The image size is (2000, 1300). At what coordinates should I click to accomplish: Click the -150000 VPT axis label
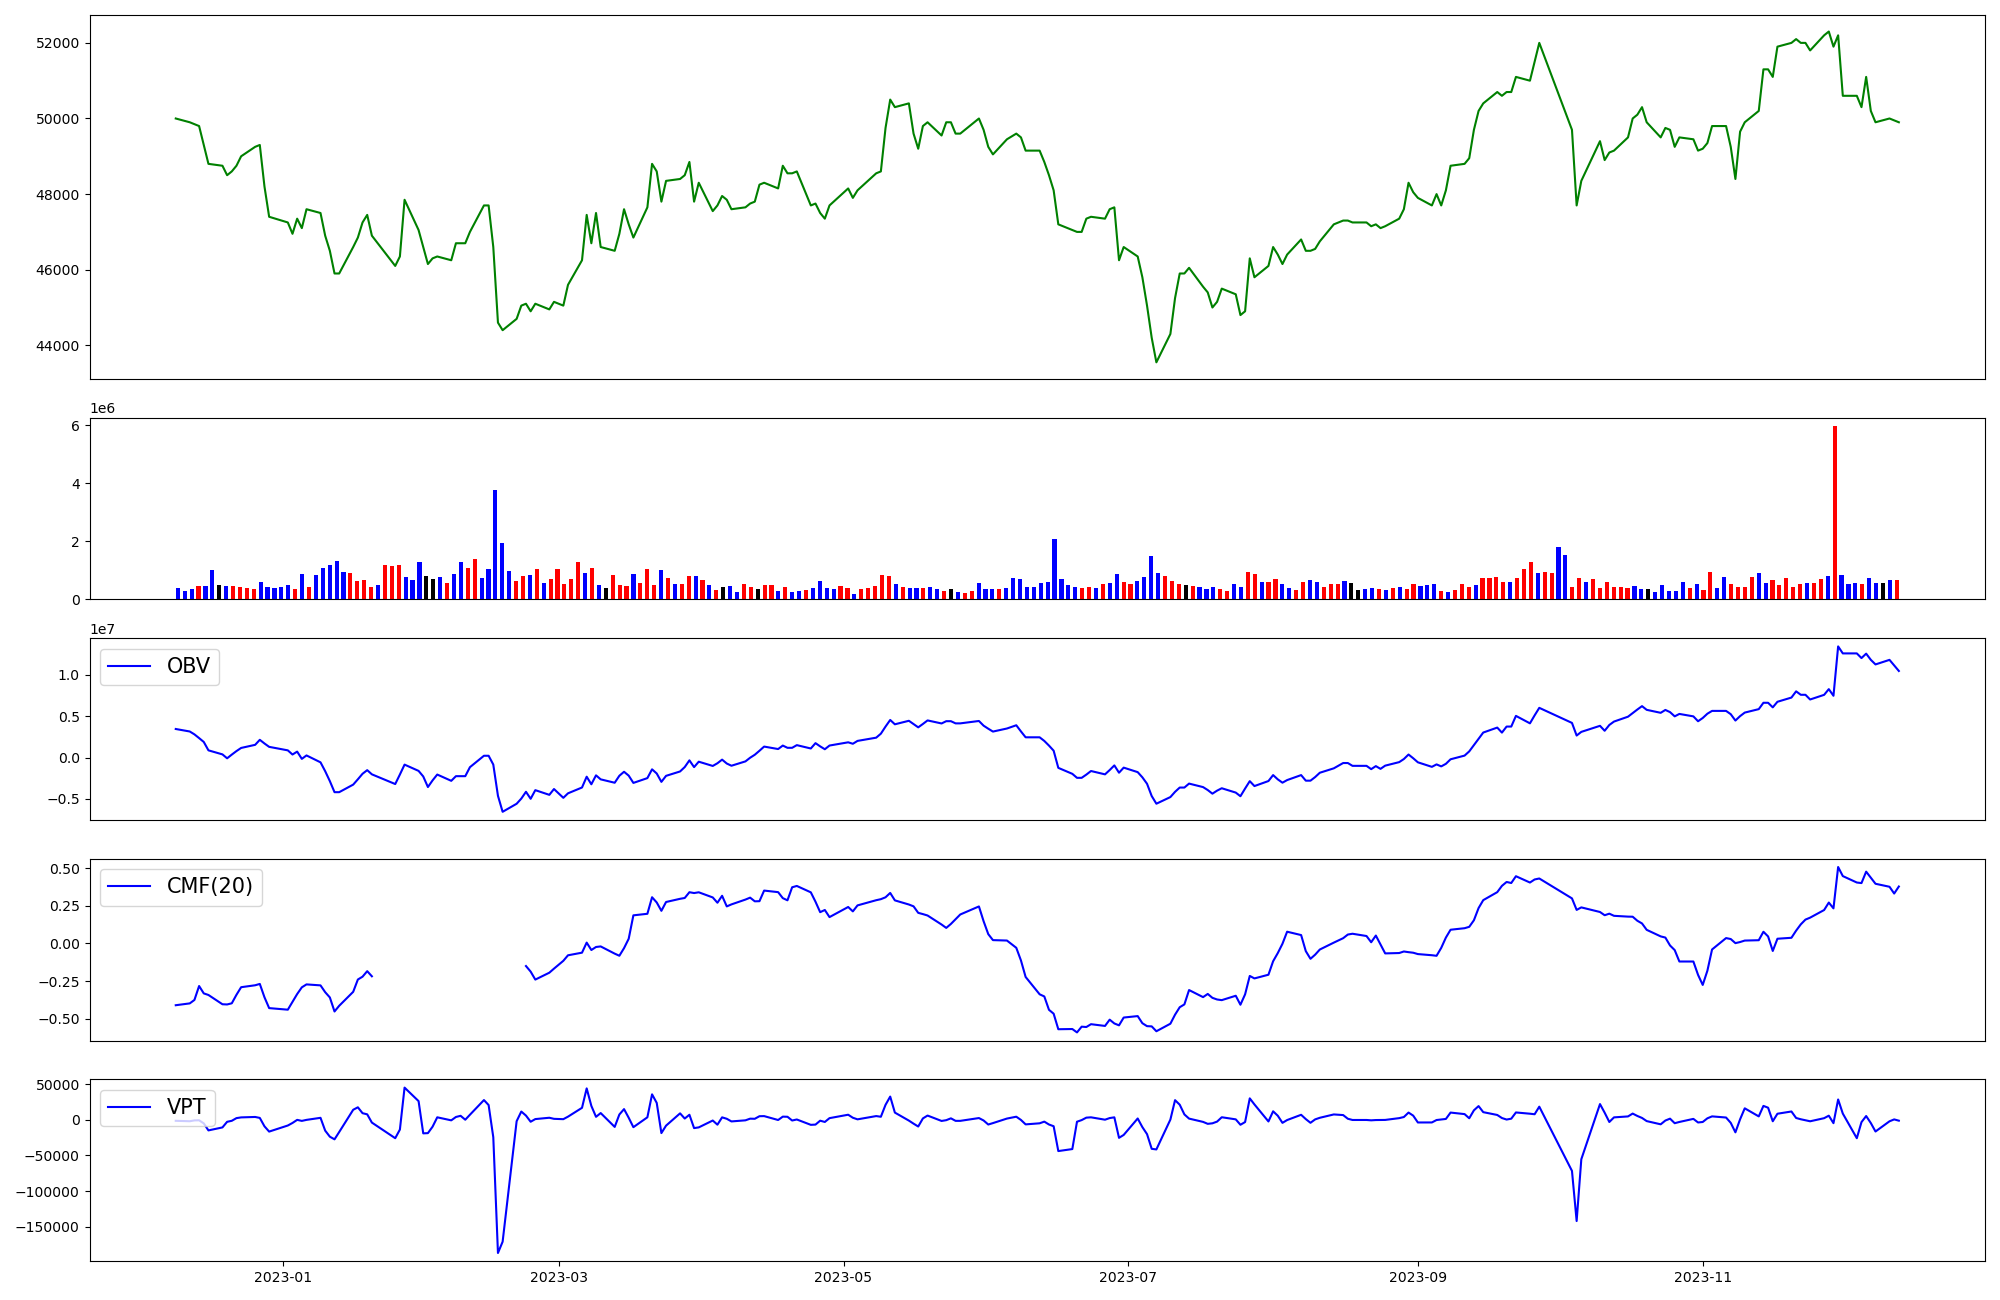[48, 1227]
